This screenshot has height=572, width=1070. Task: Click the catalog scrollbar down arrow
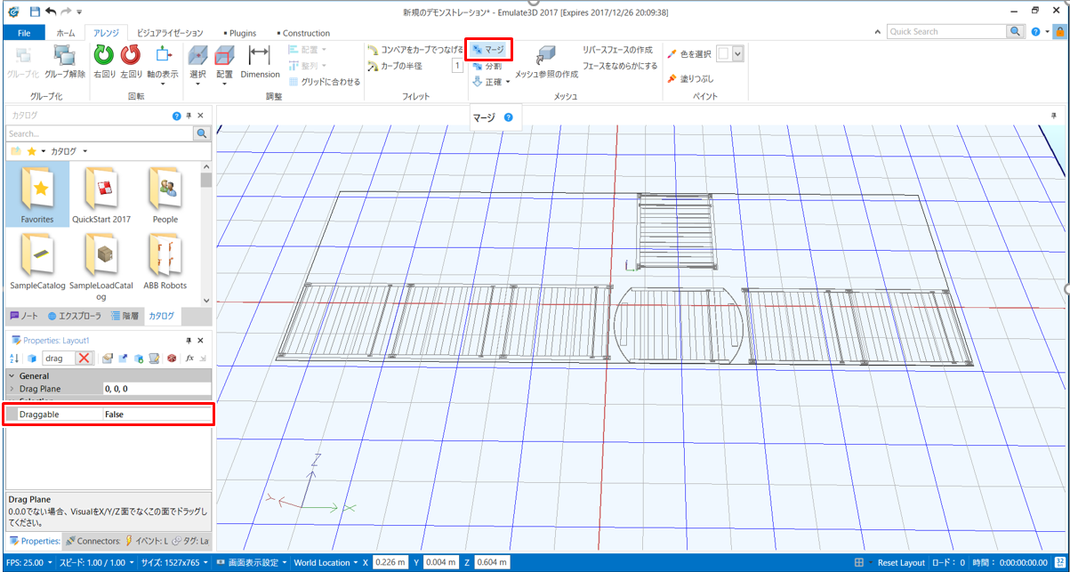point(205,300)
